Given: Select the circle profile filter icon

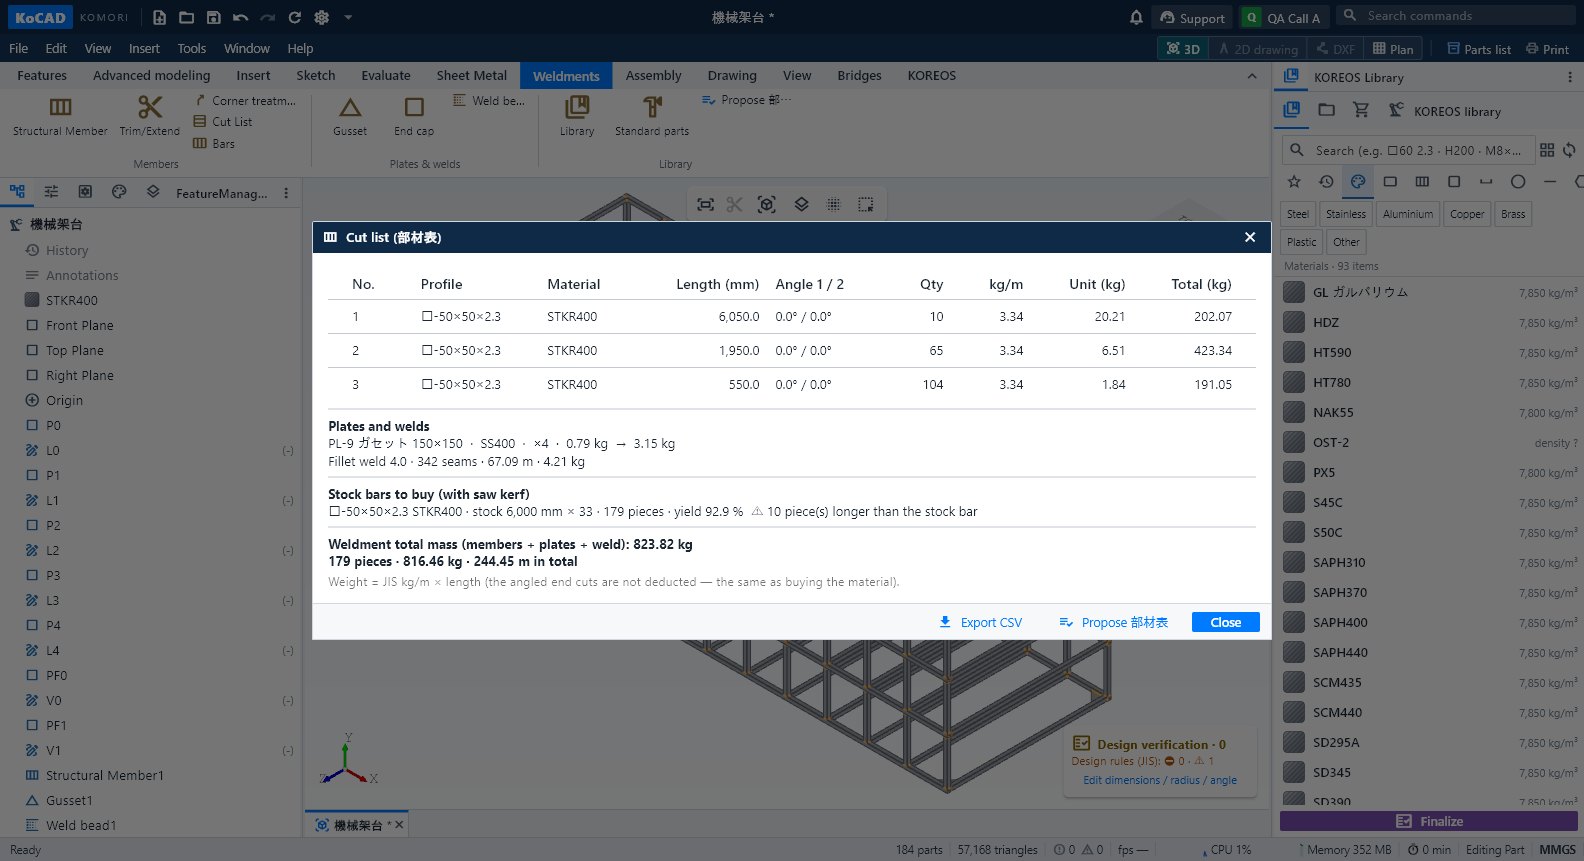Looking at the screenshot, I should coord(1518,182).
